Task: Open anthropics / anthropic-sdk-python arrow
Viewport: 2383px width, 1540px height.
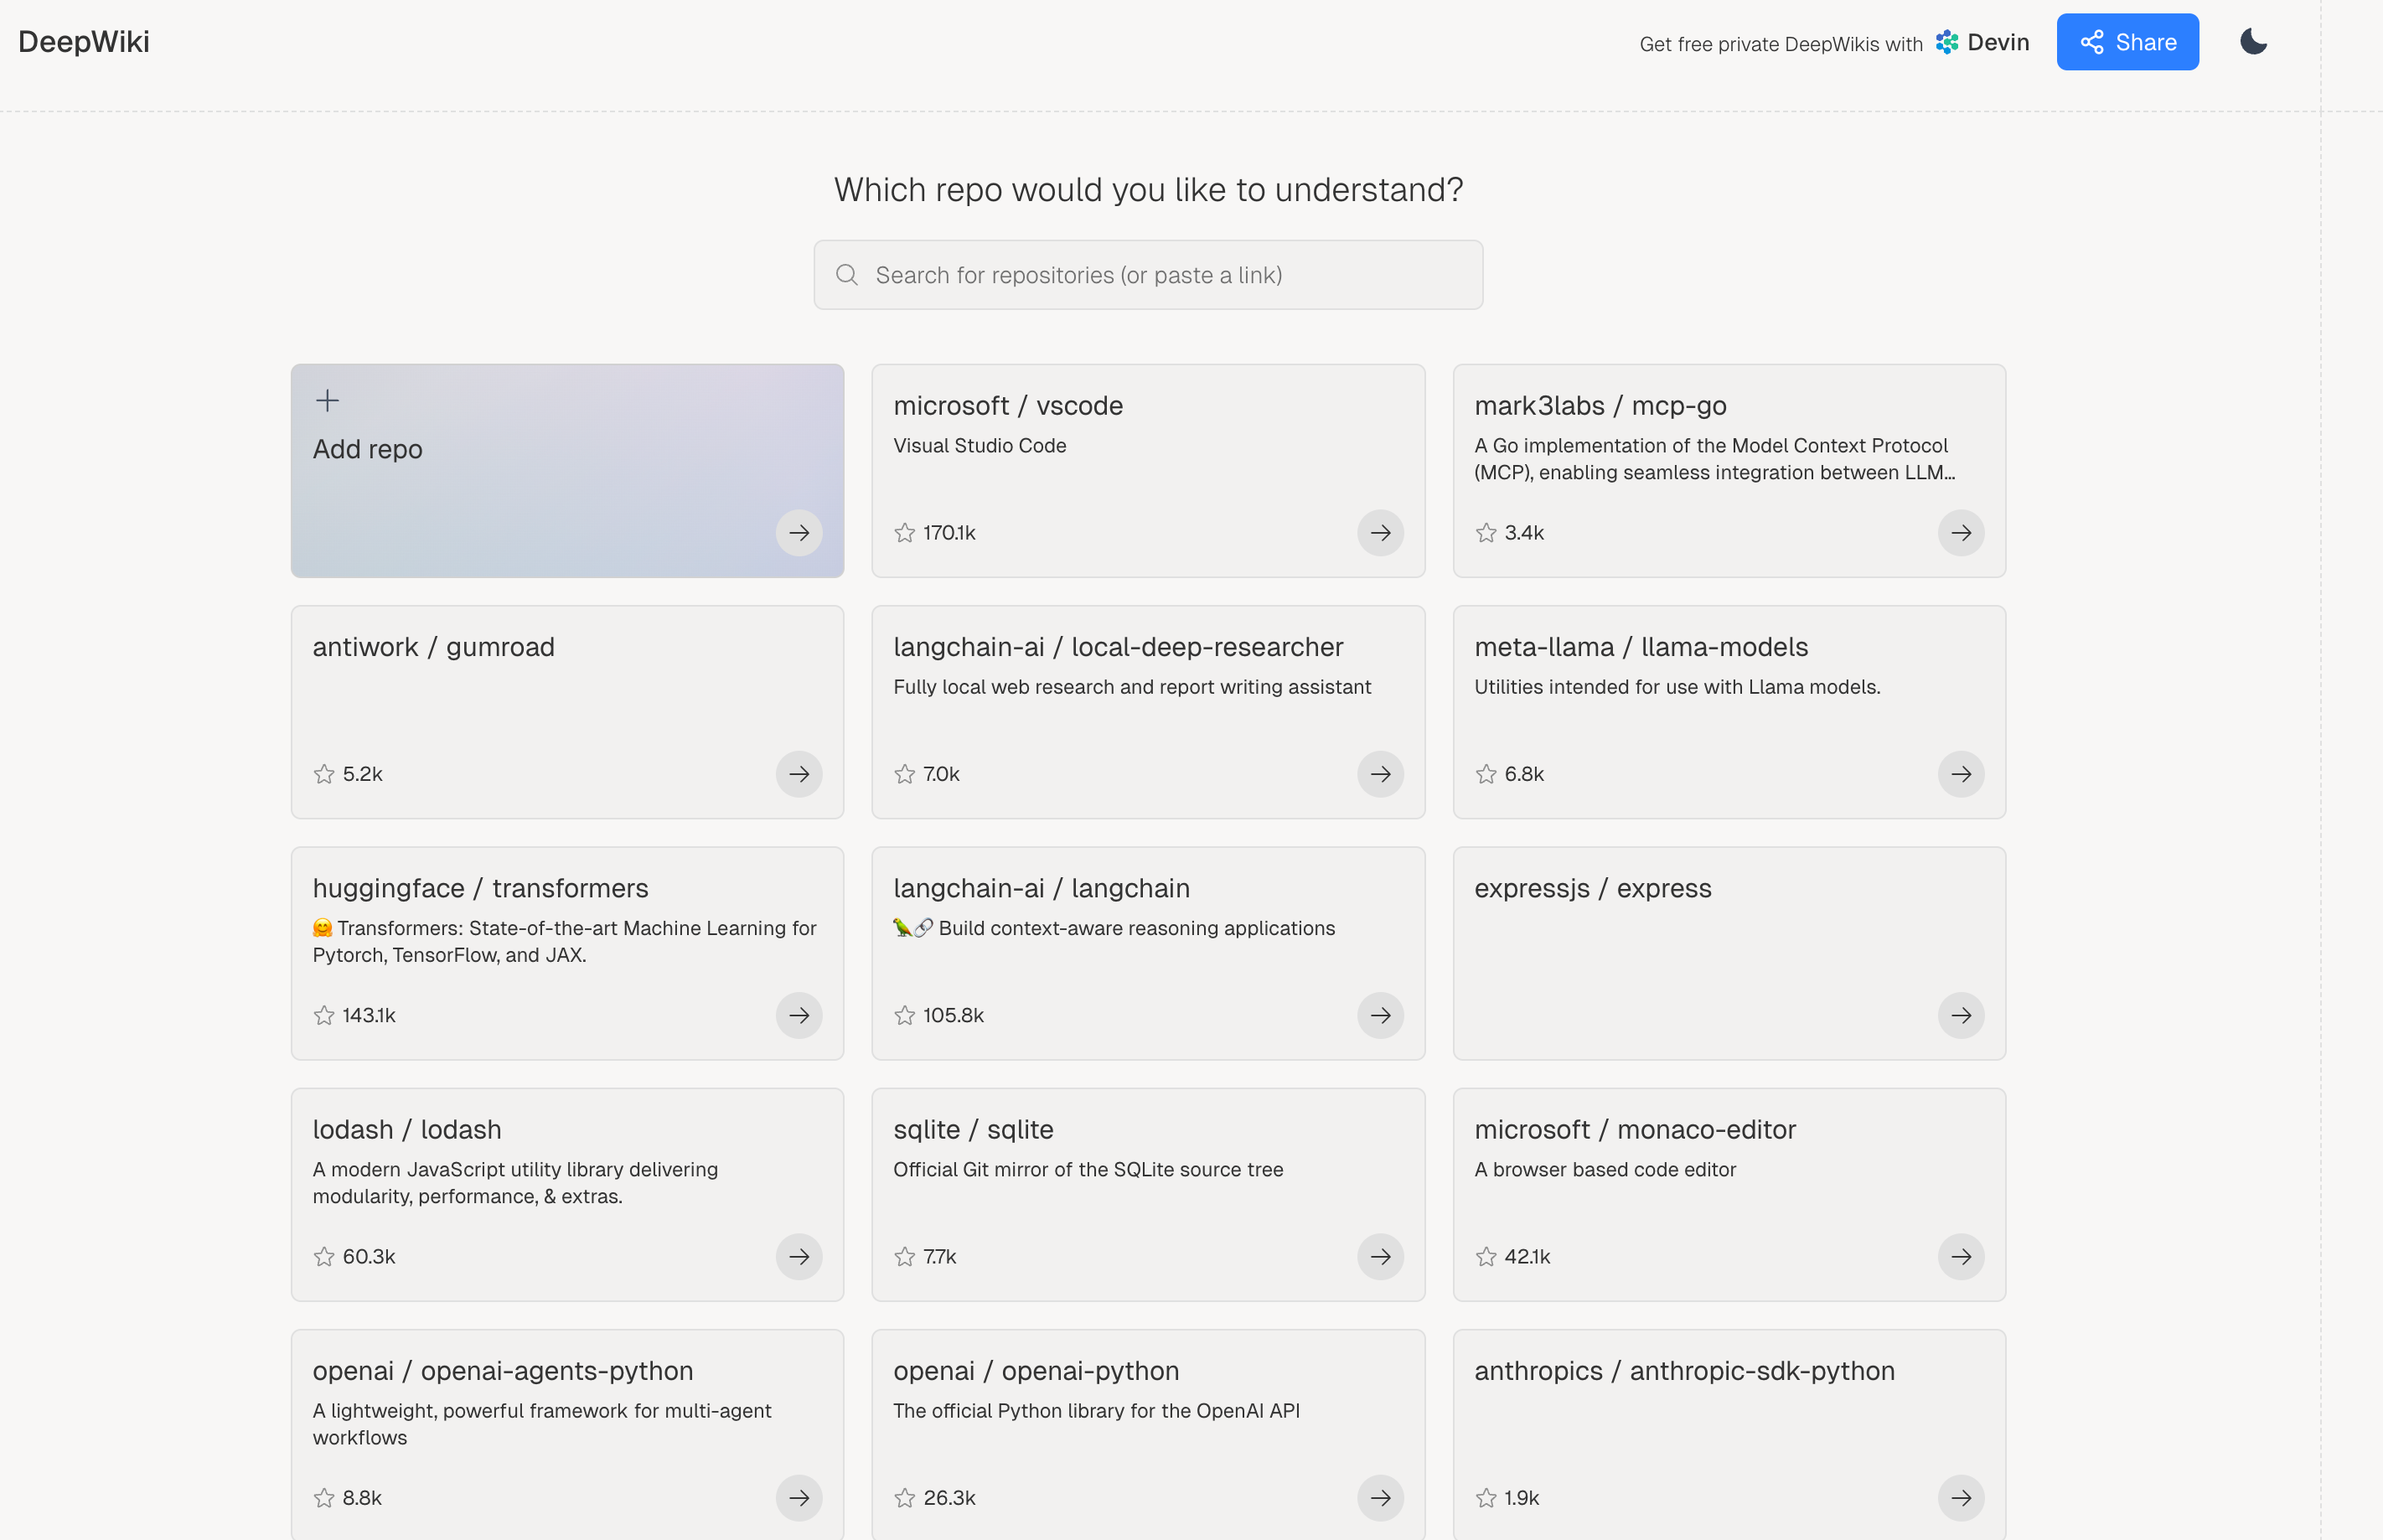Action: [1961, 1497]
